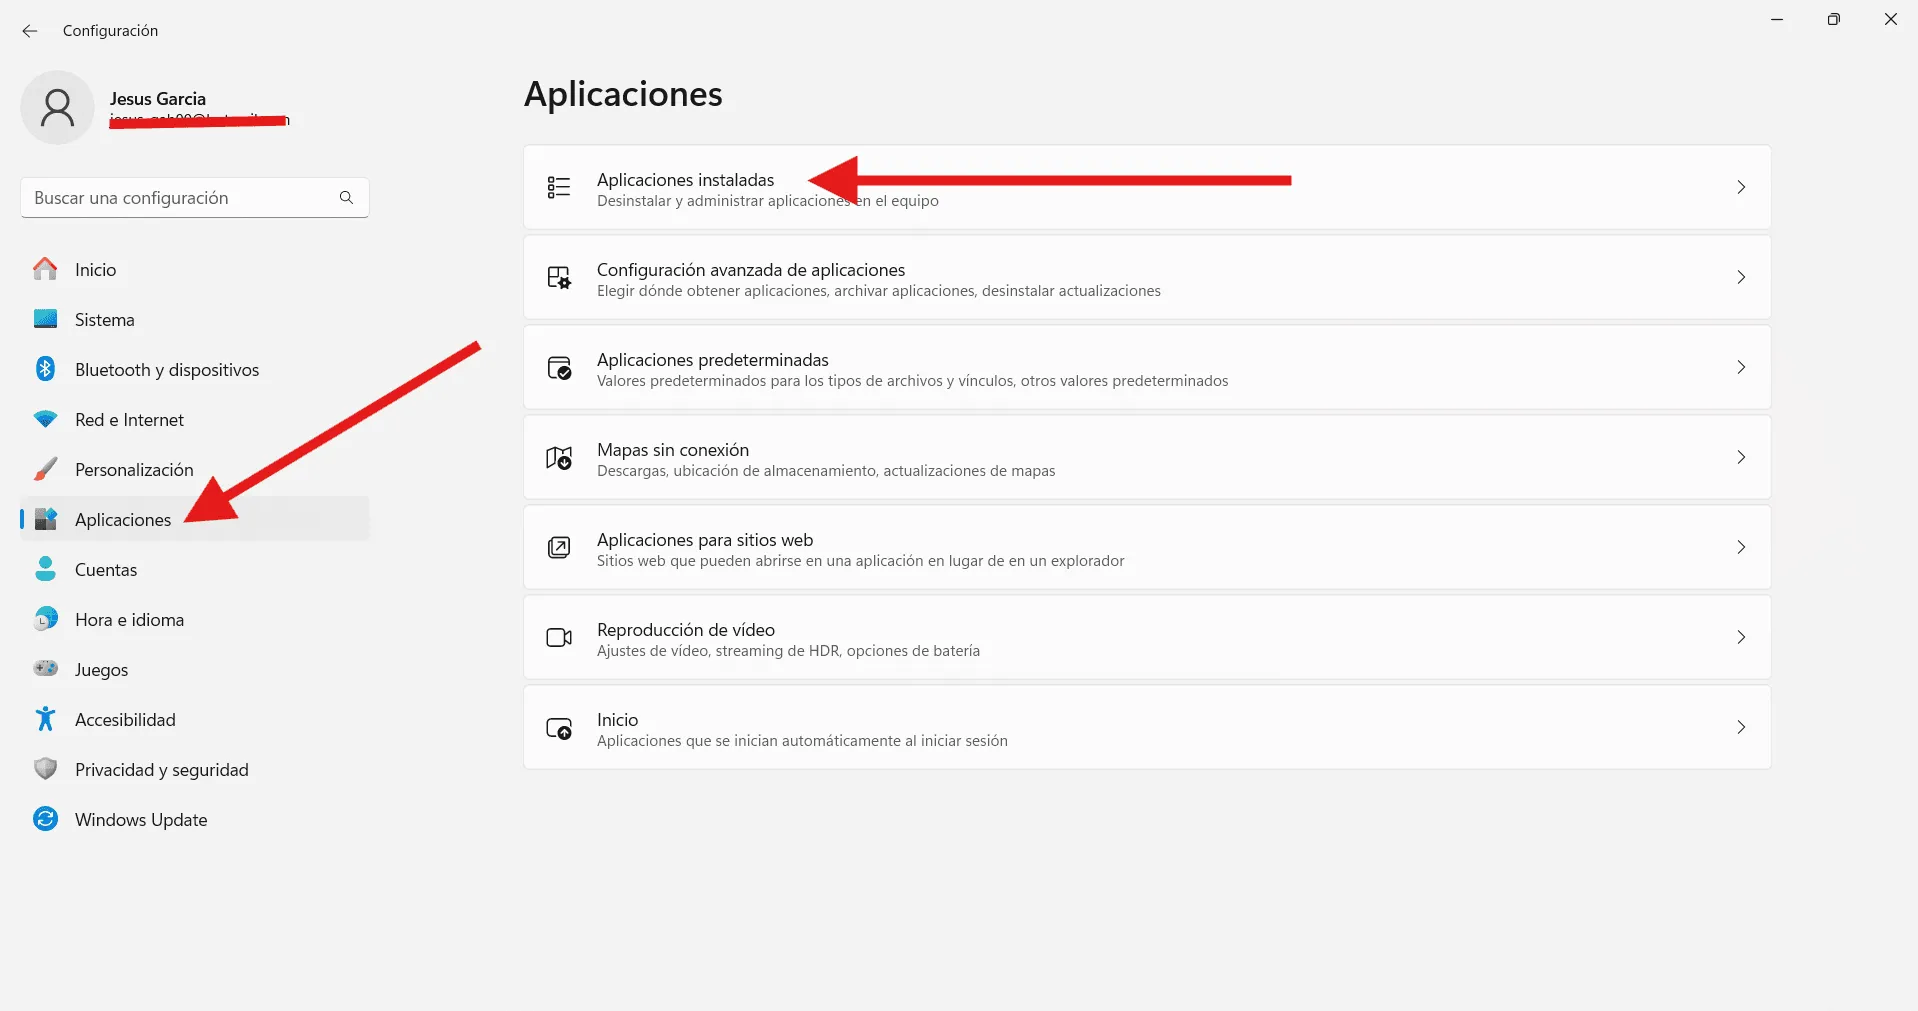Click chevron for Aplicaciones para sitios web

1740,548
